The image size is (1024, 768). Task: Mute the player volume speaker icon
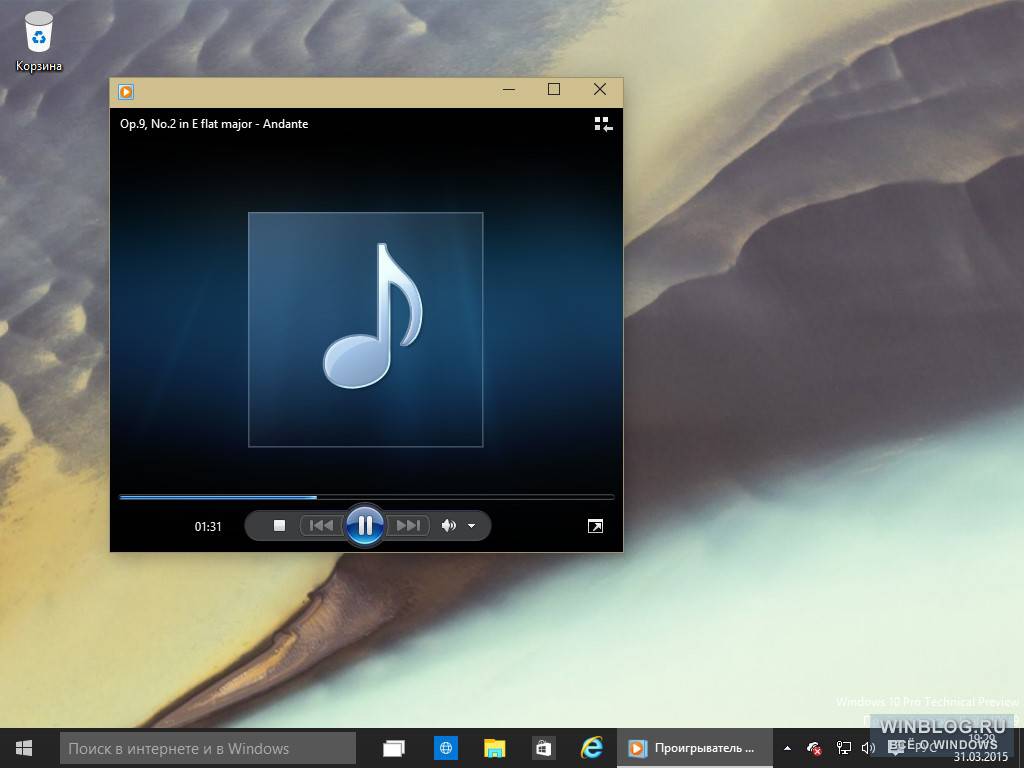pos(449,526)
